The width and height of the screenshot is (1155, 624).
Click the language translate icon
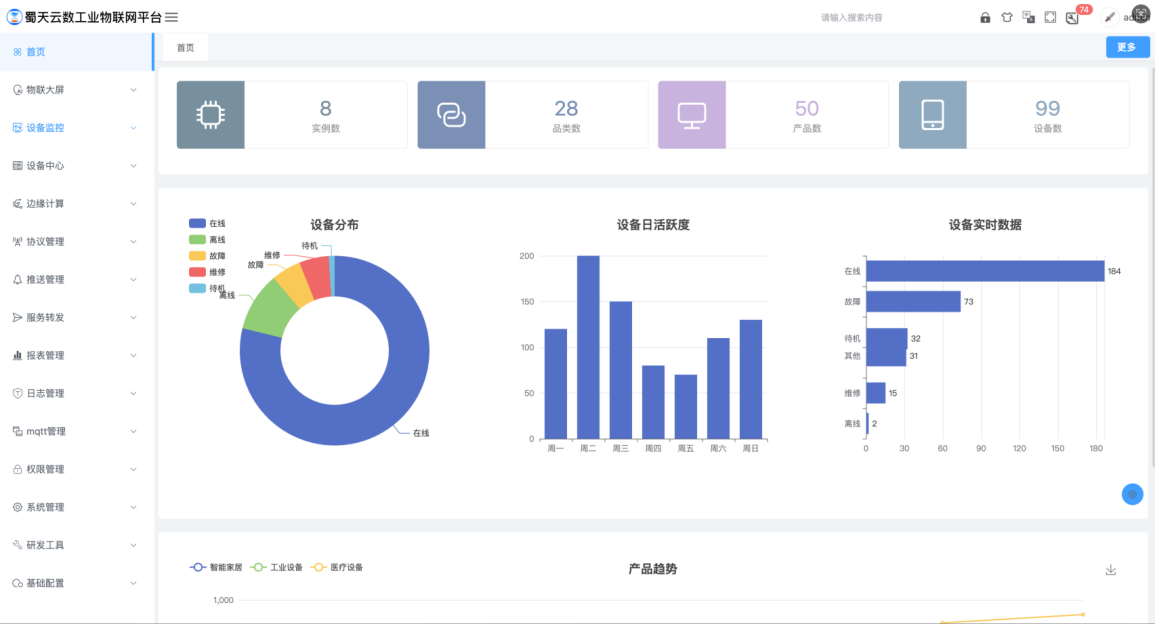coord(1029,18)
